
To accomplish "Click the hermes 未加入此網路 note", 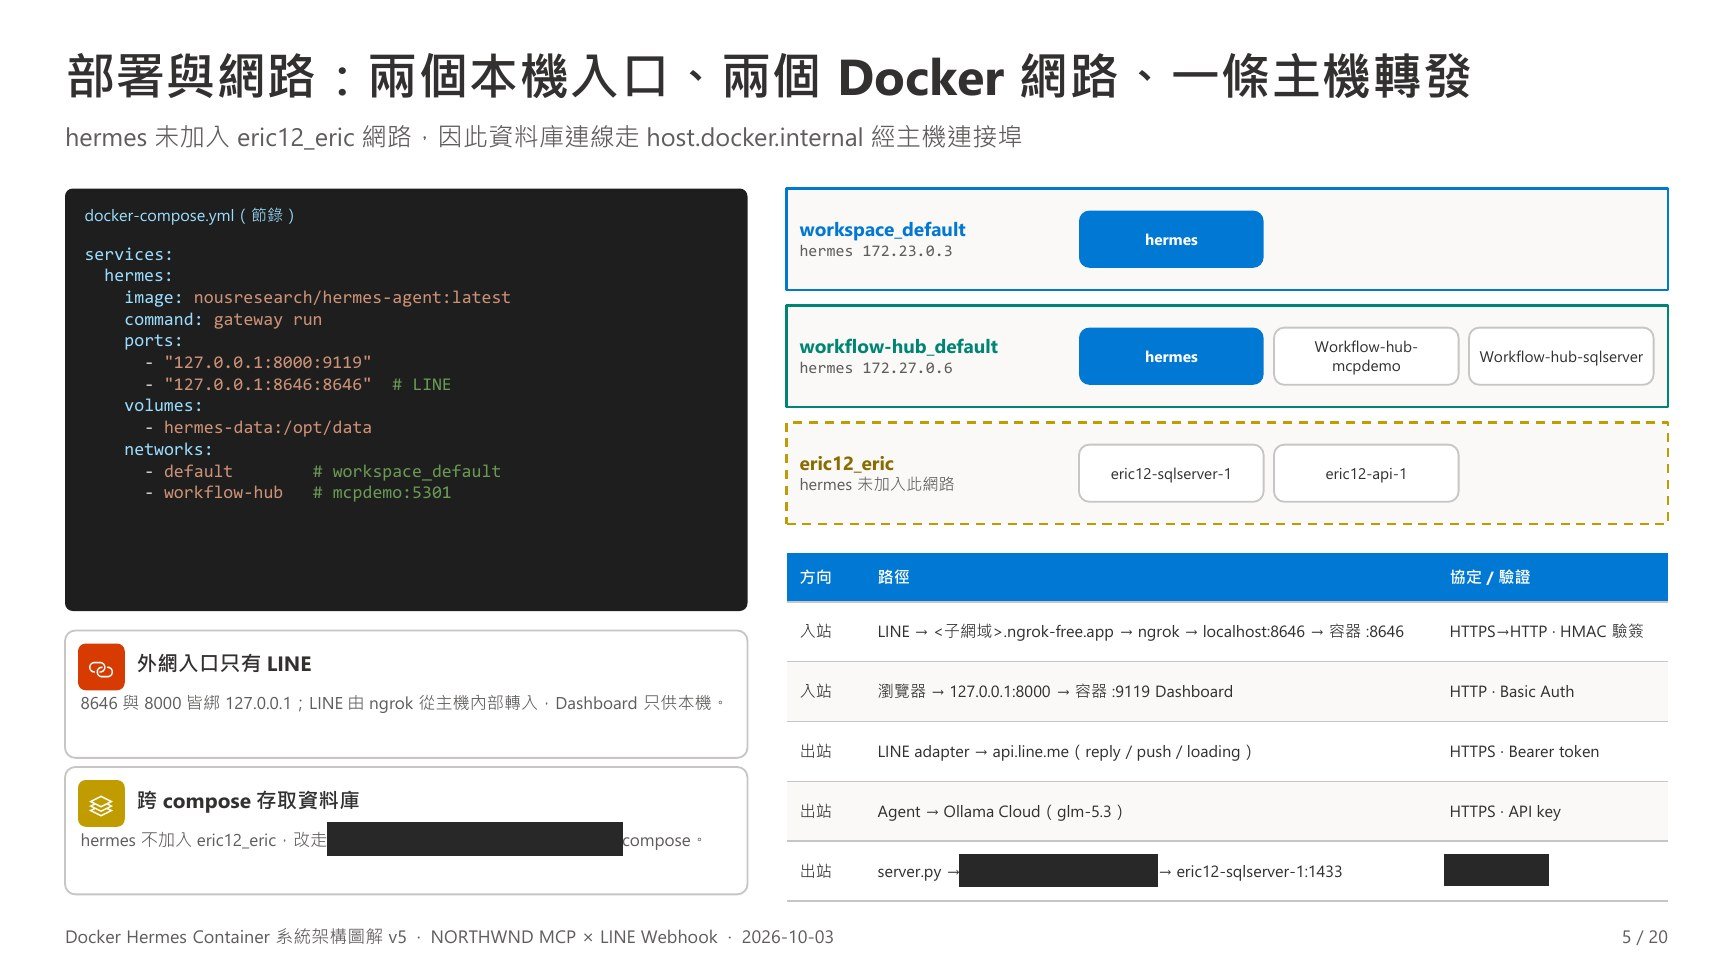I will (877, 484).
